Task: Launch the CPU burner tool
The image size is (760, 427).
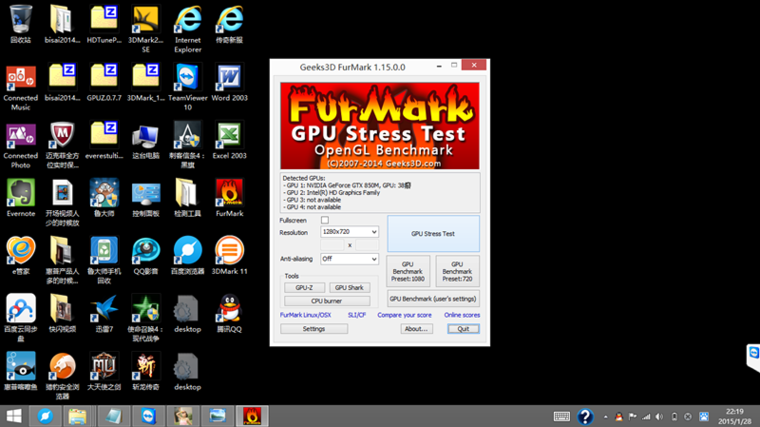Action: 327,301
